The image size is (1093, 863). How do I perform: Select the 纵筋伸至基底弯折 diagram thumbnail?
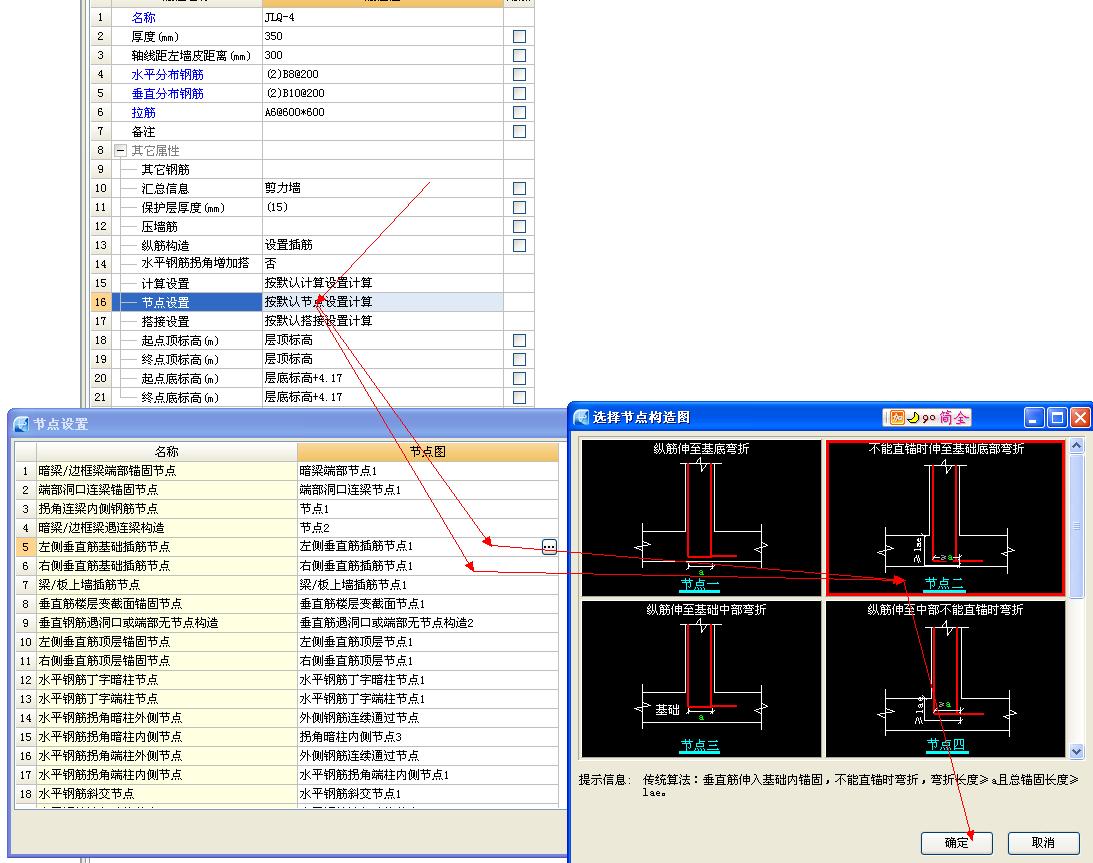point(701,518)
